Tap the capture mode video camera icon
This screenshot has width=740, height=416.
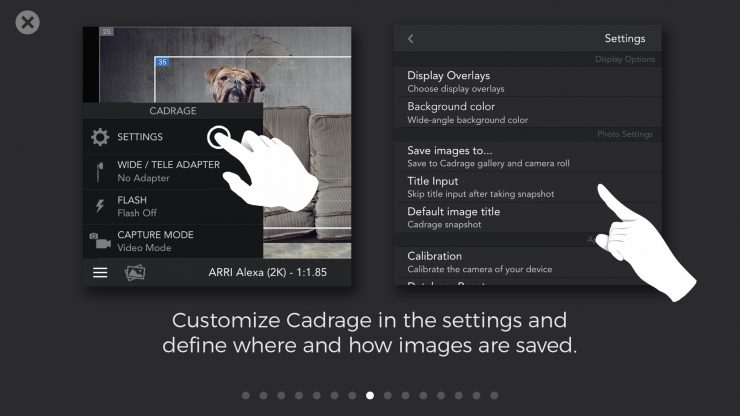[100, 241]
